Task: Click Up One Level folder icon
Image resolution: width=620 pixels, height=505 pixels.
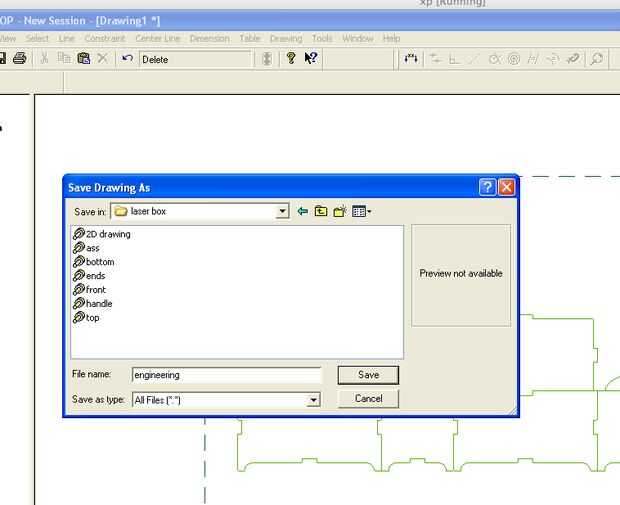Action: pyautogui.click(x=321, y=211)
